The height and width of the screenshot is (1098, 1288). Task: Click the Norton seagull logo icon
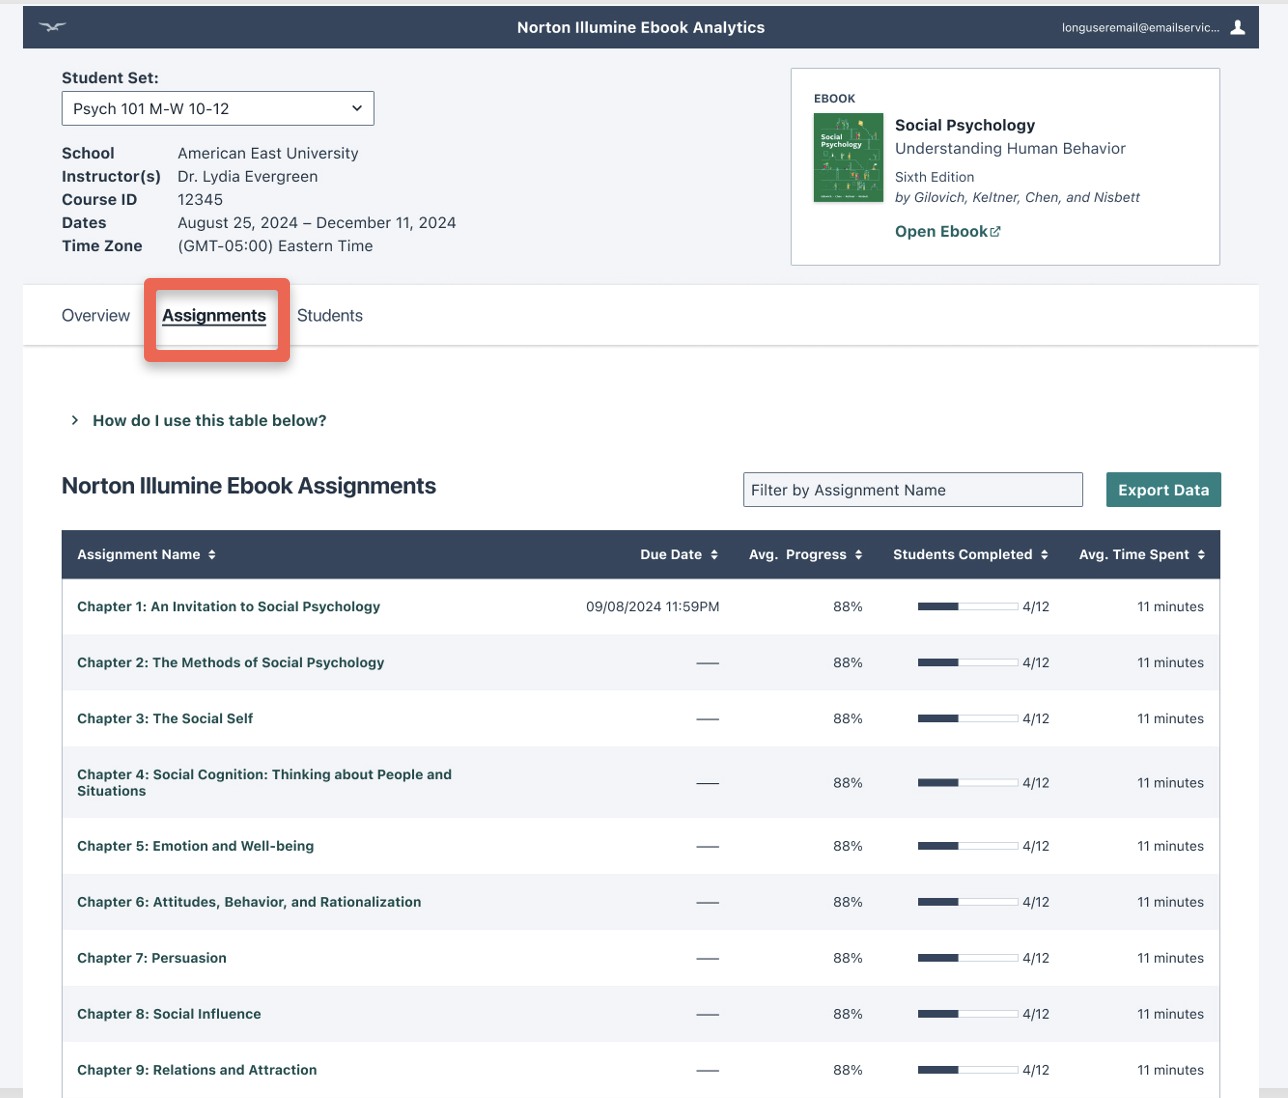pos(53,27)
